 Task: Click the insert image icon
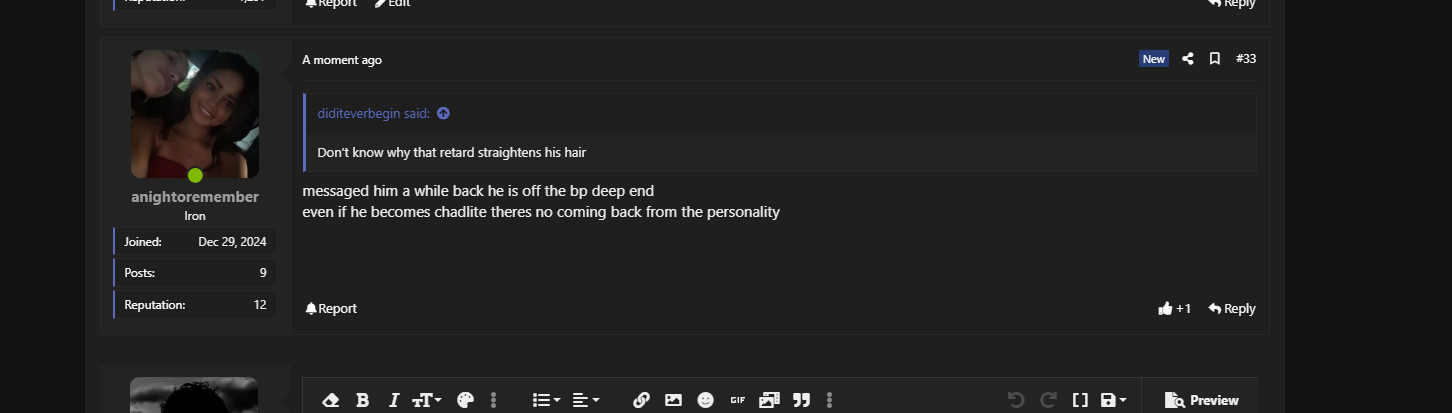click(673, 400)
